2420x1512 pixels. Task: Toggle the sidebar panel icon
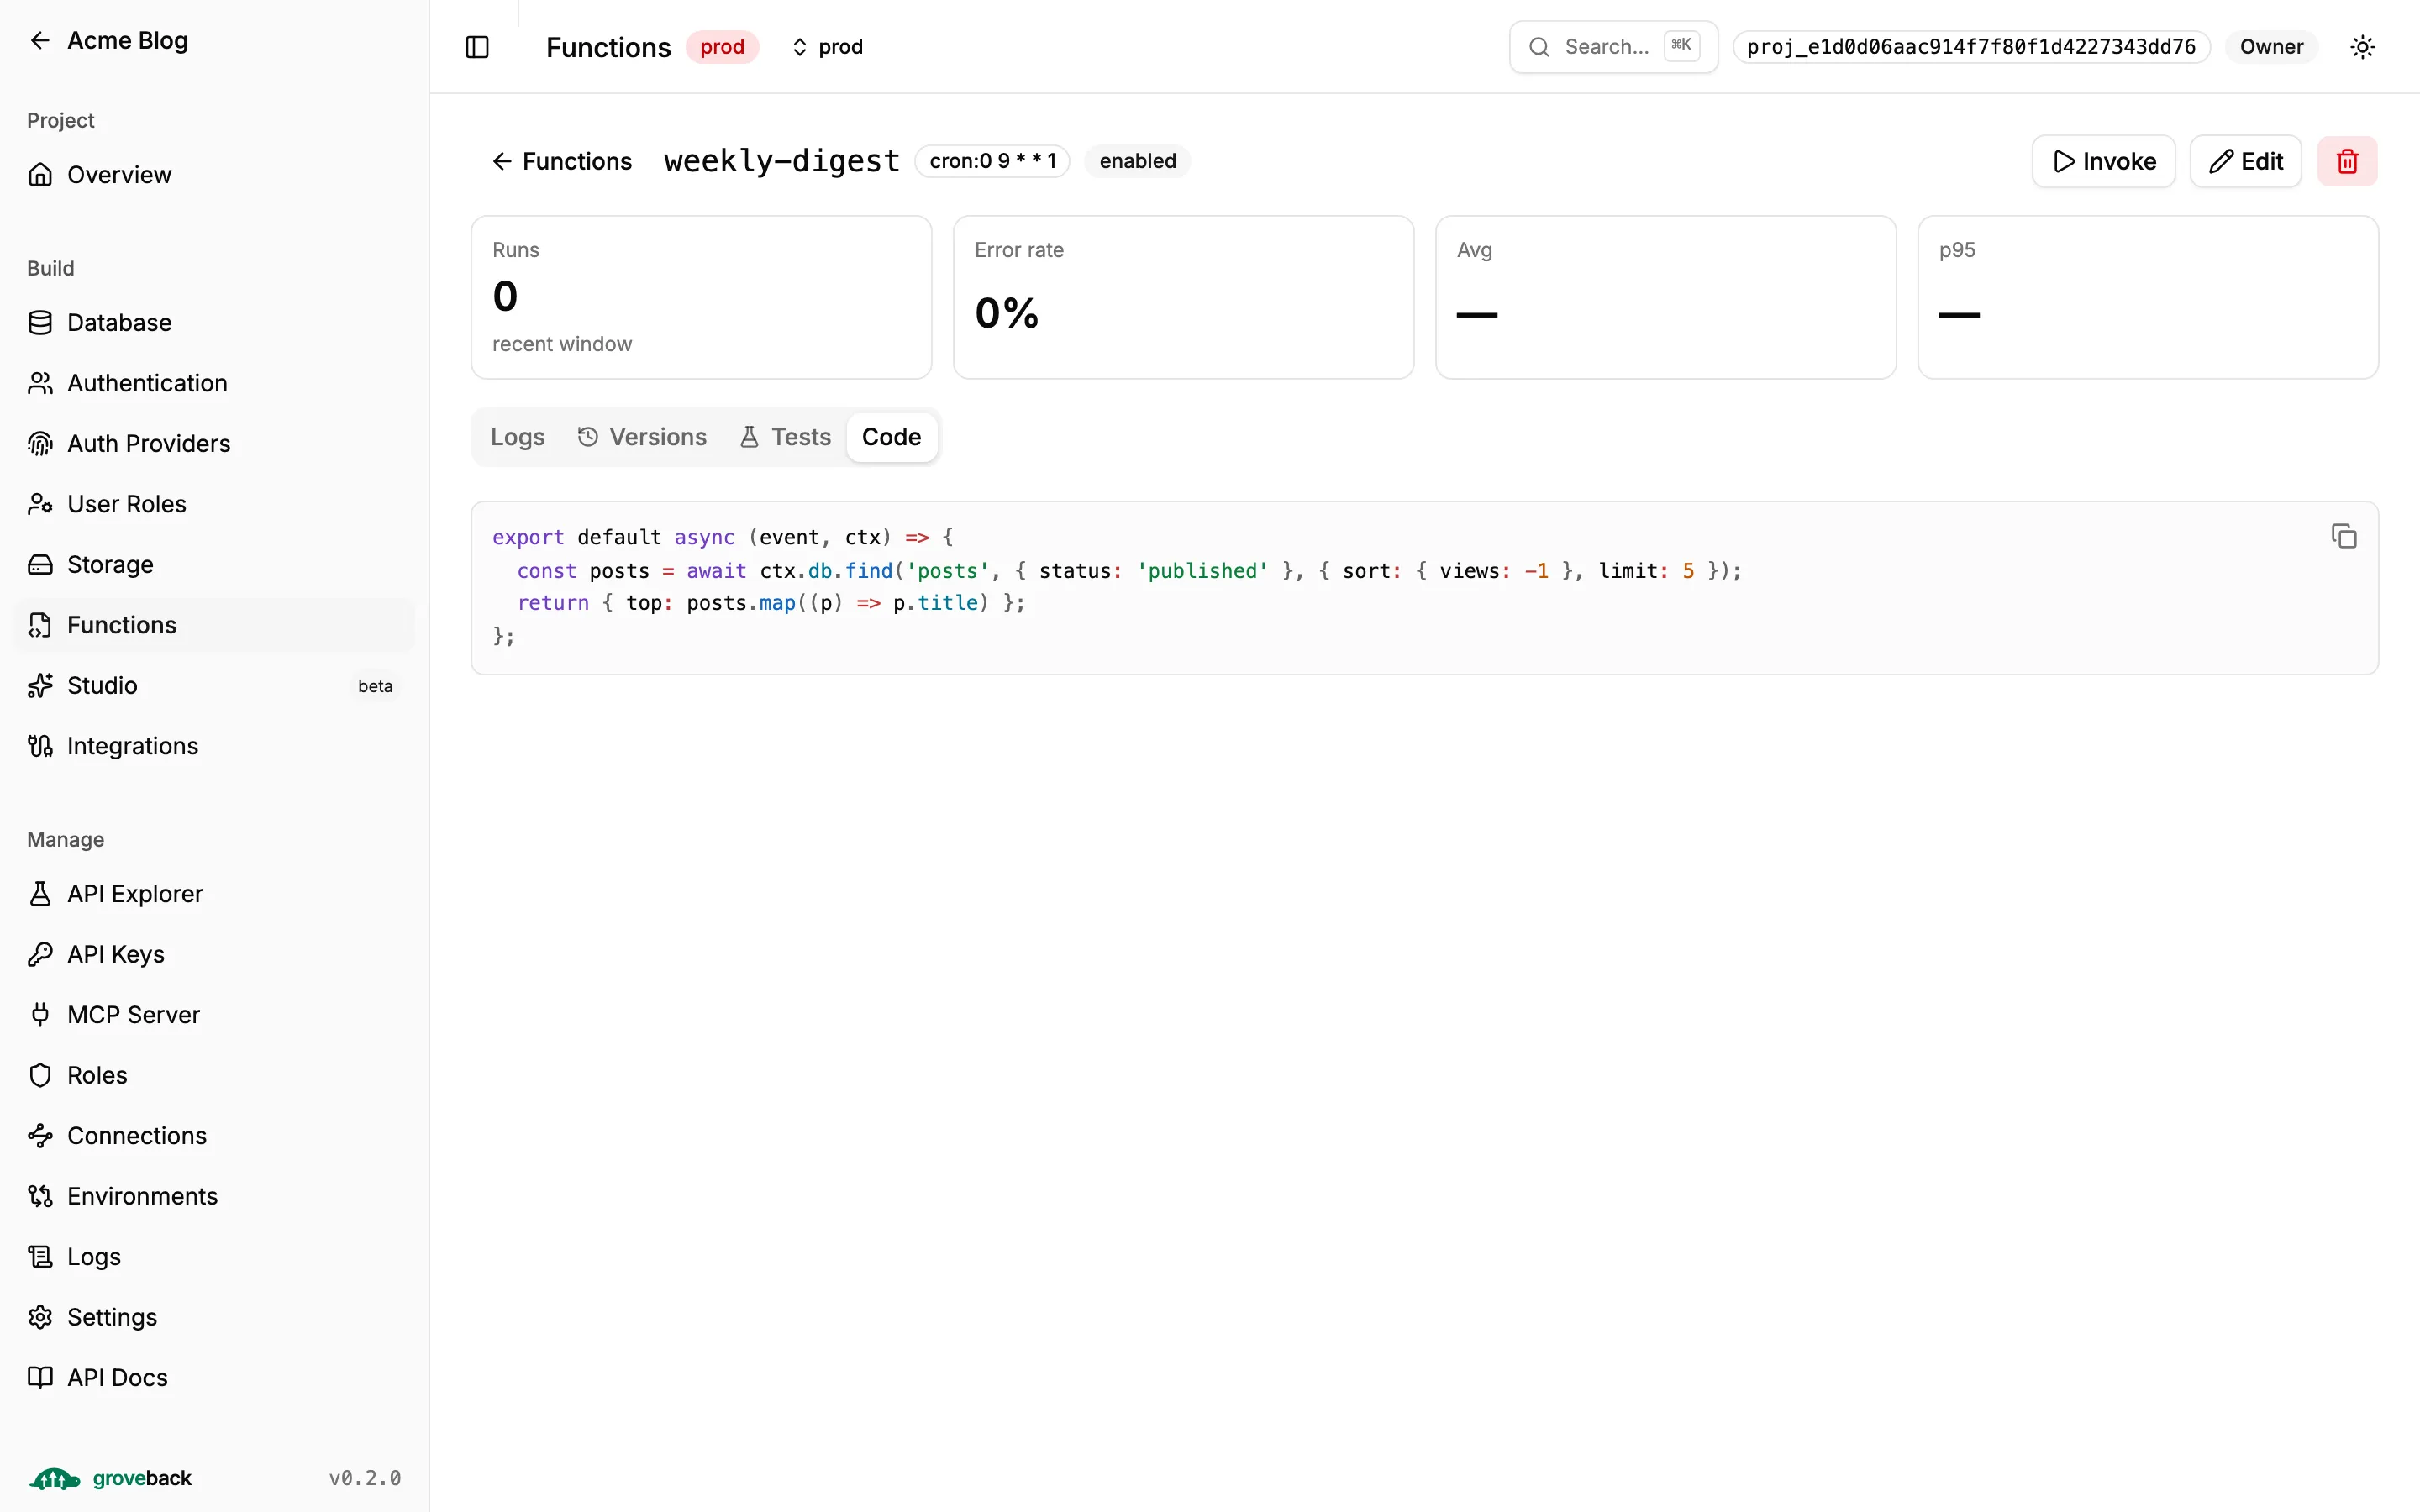pyautogui.click(x=477, y=47)
